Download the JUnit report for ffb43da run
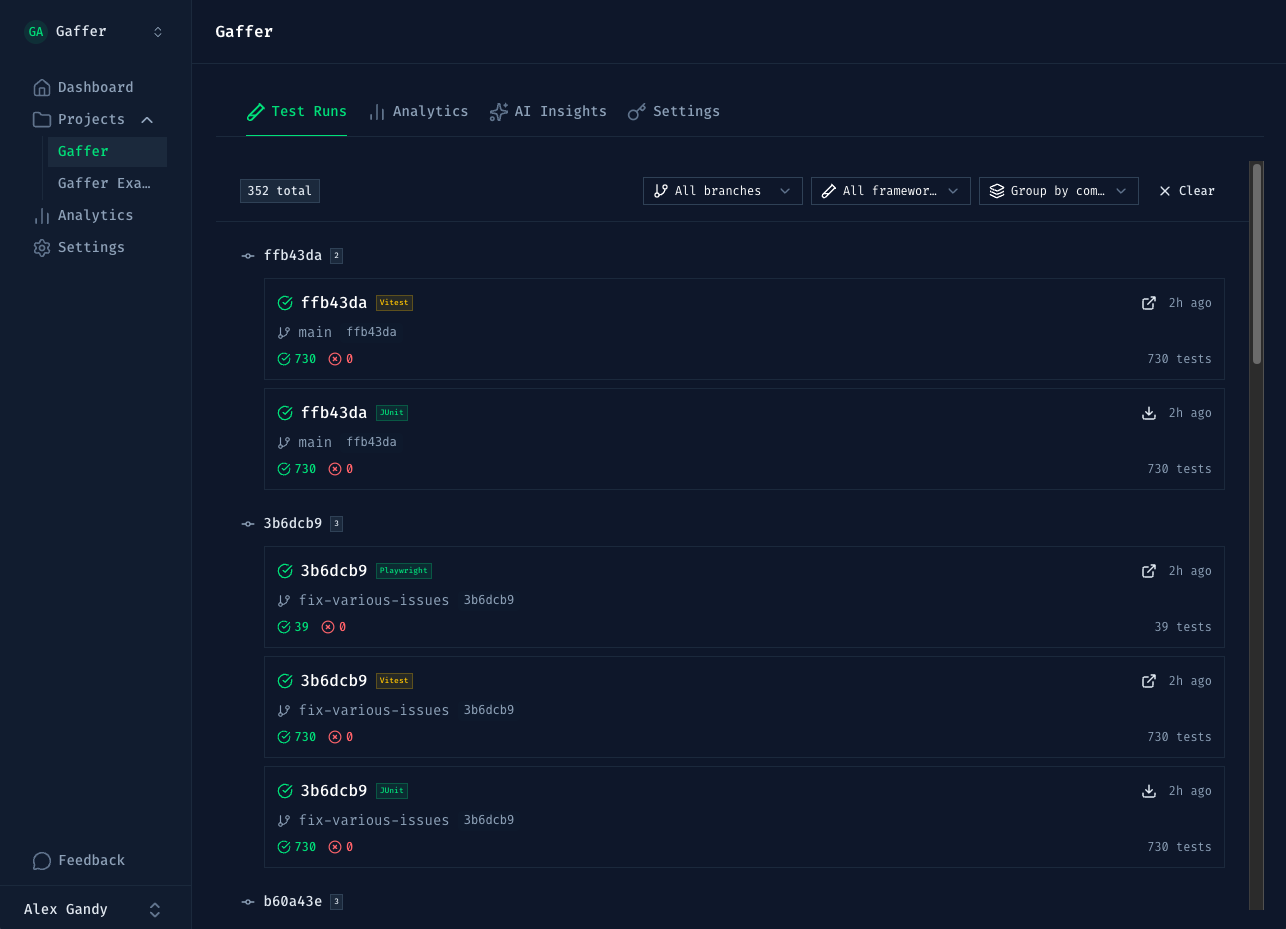Viewport: 1286px width, 929px height. (x=1148, y=413)
